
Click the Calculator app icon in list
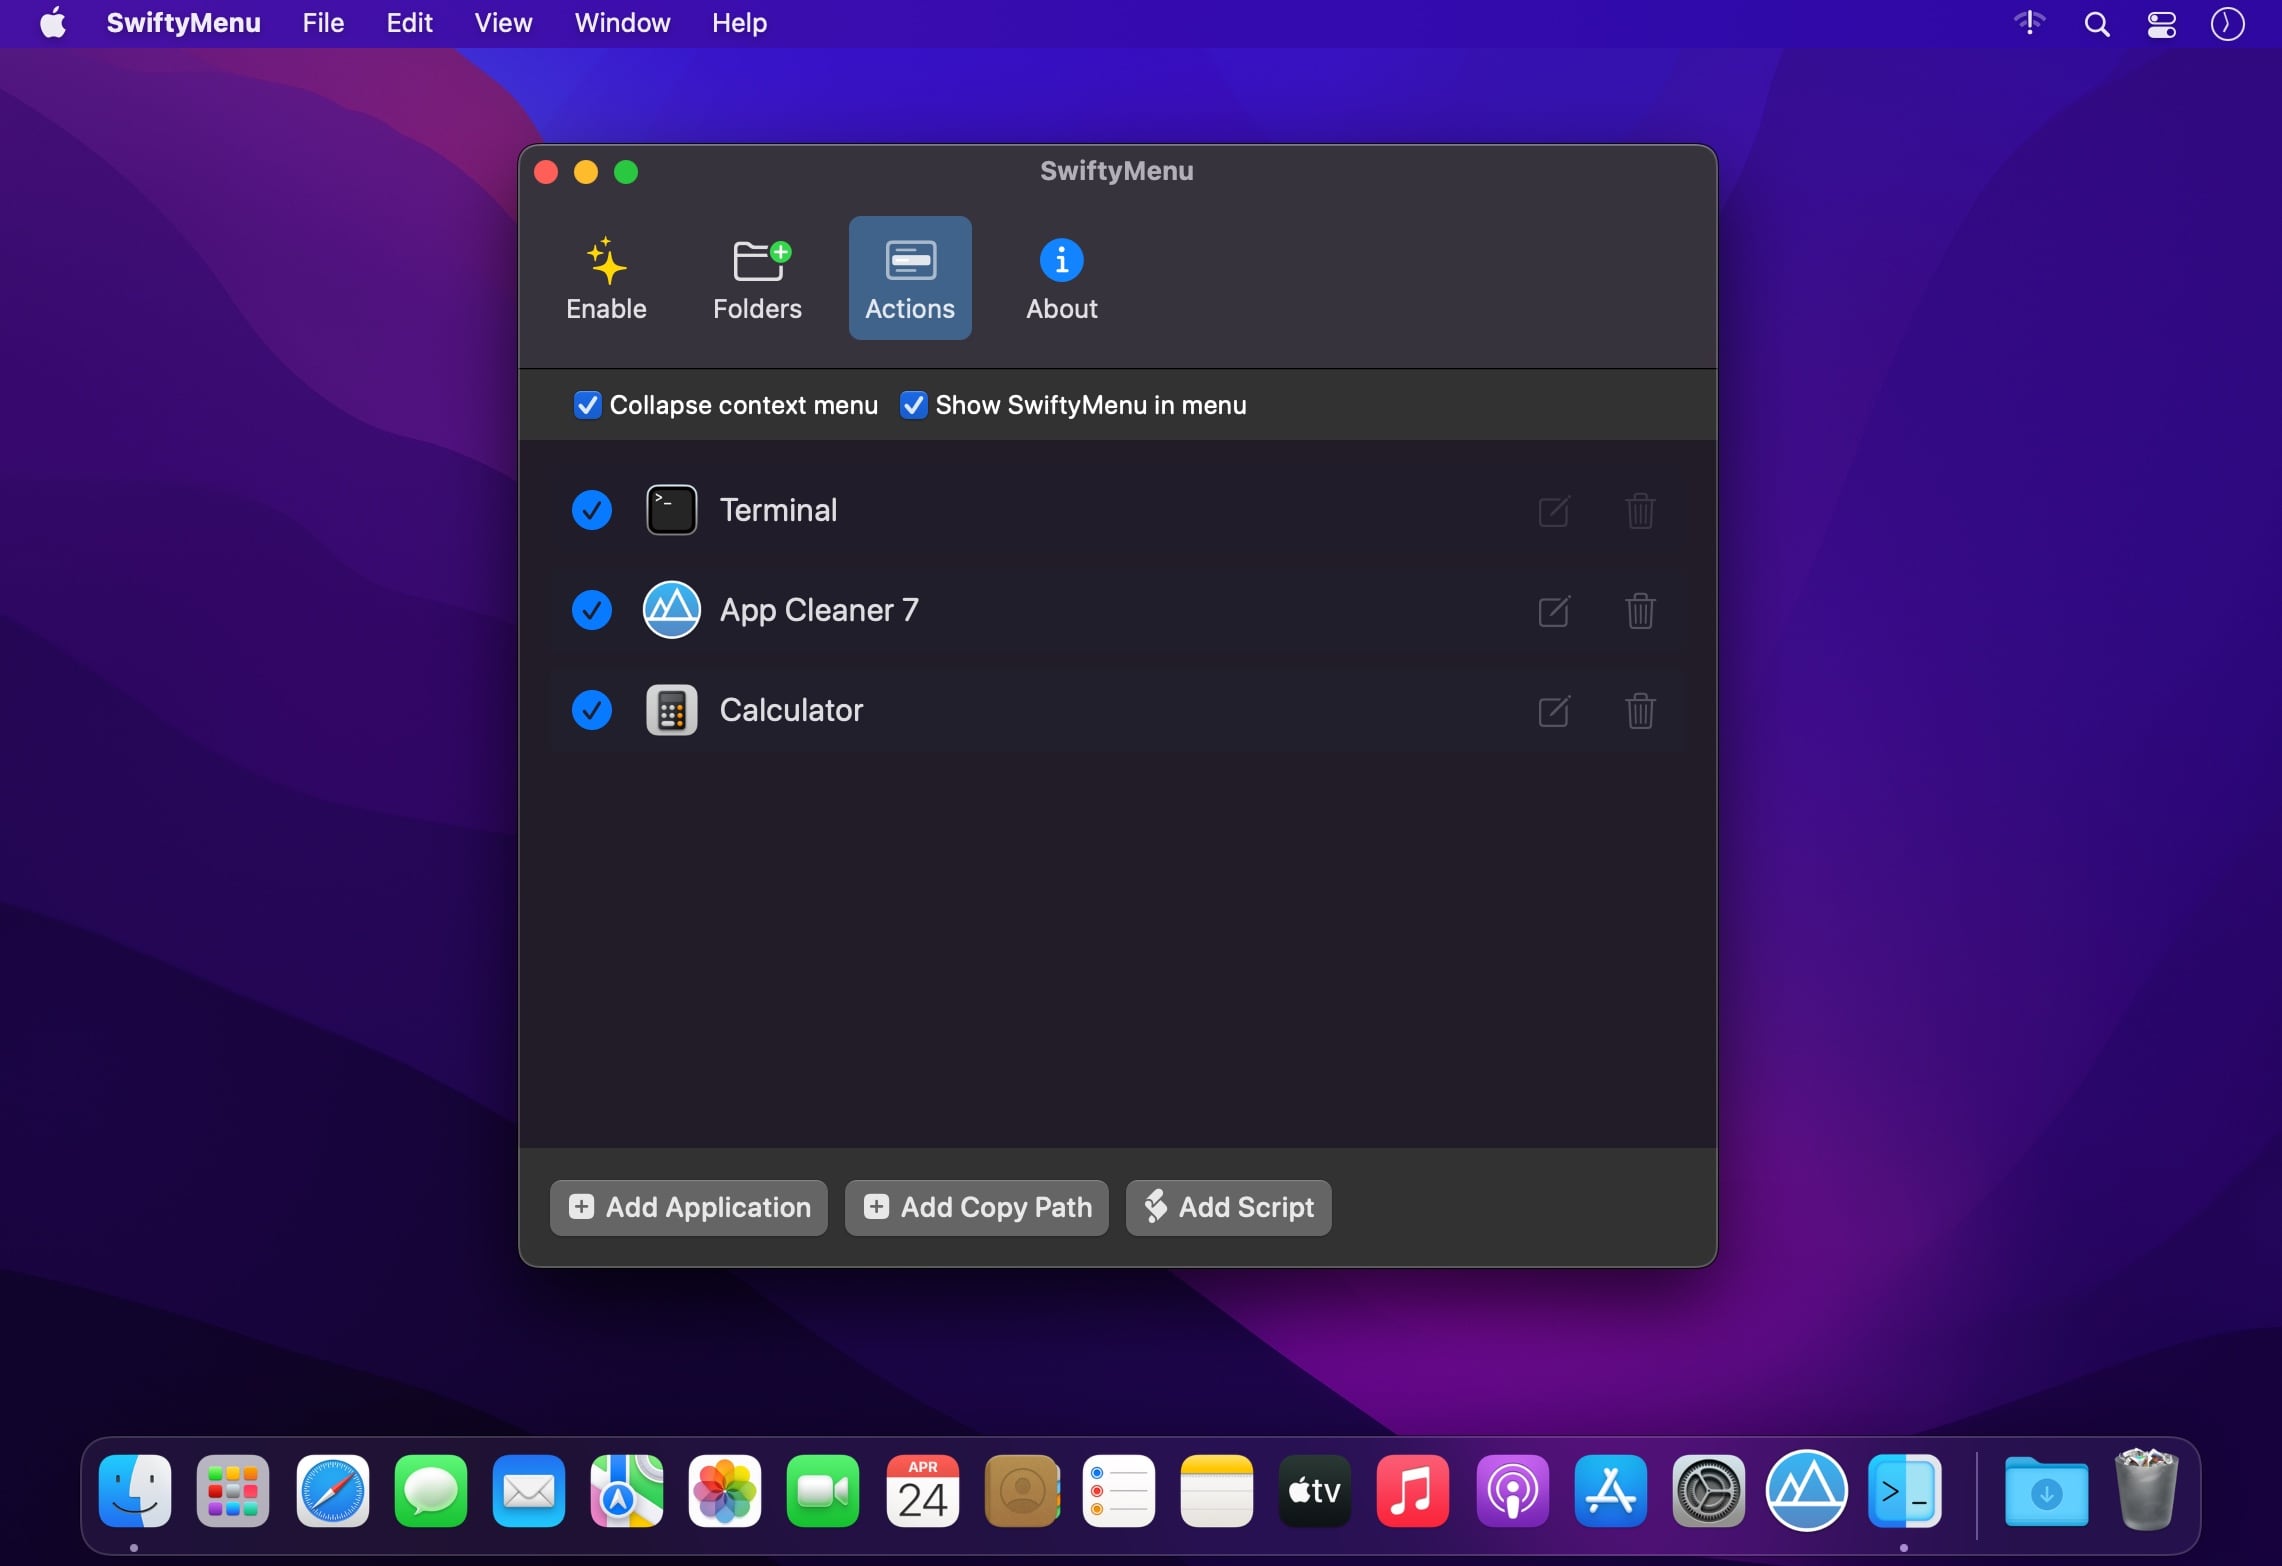(671, 710)
